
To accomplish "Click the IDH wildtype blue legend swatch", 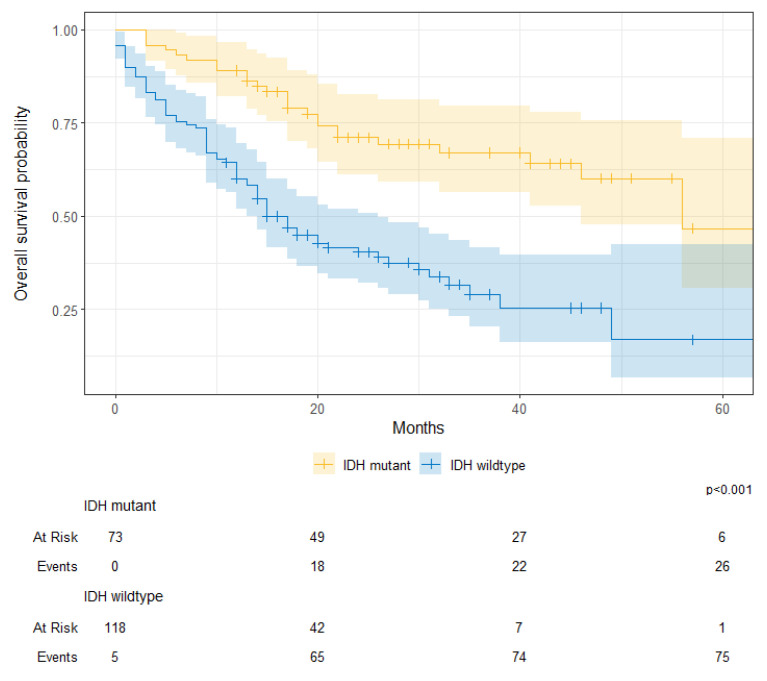I will coord(430,464).
